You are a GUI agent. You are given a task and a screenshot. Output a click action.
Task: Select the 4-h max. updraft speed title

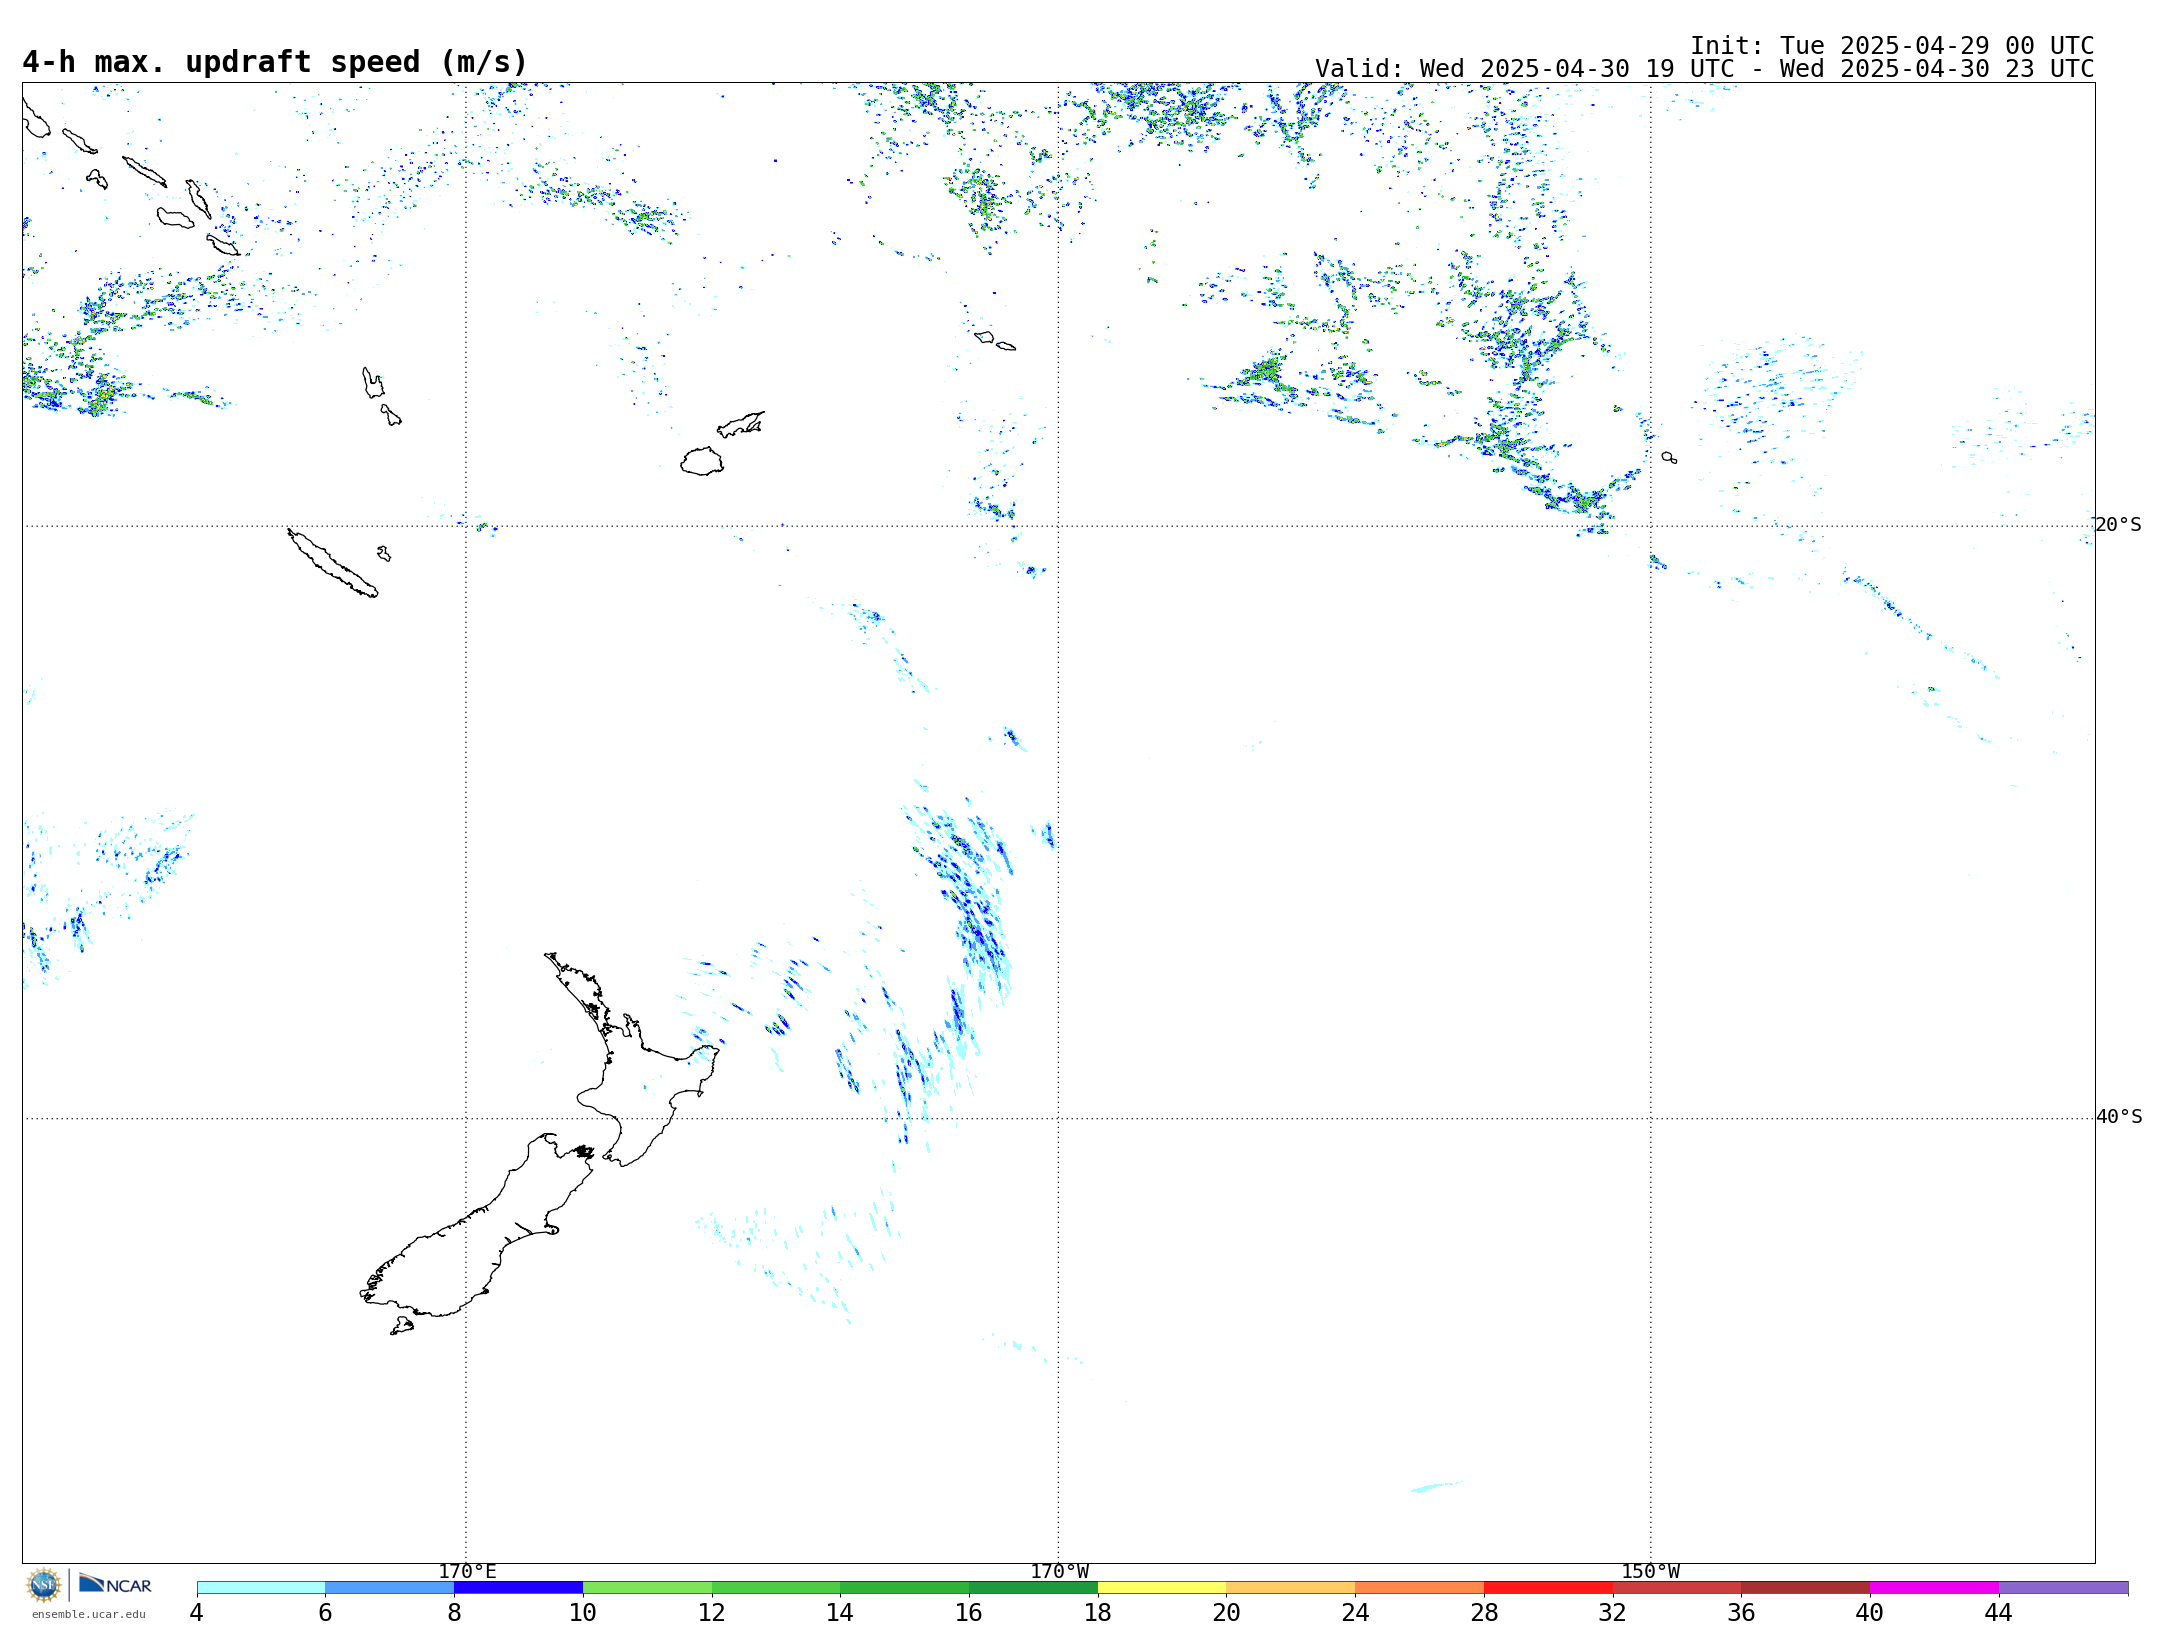(275, 62)
